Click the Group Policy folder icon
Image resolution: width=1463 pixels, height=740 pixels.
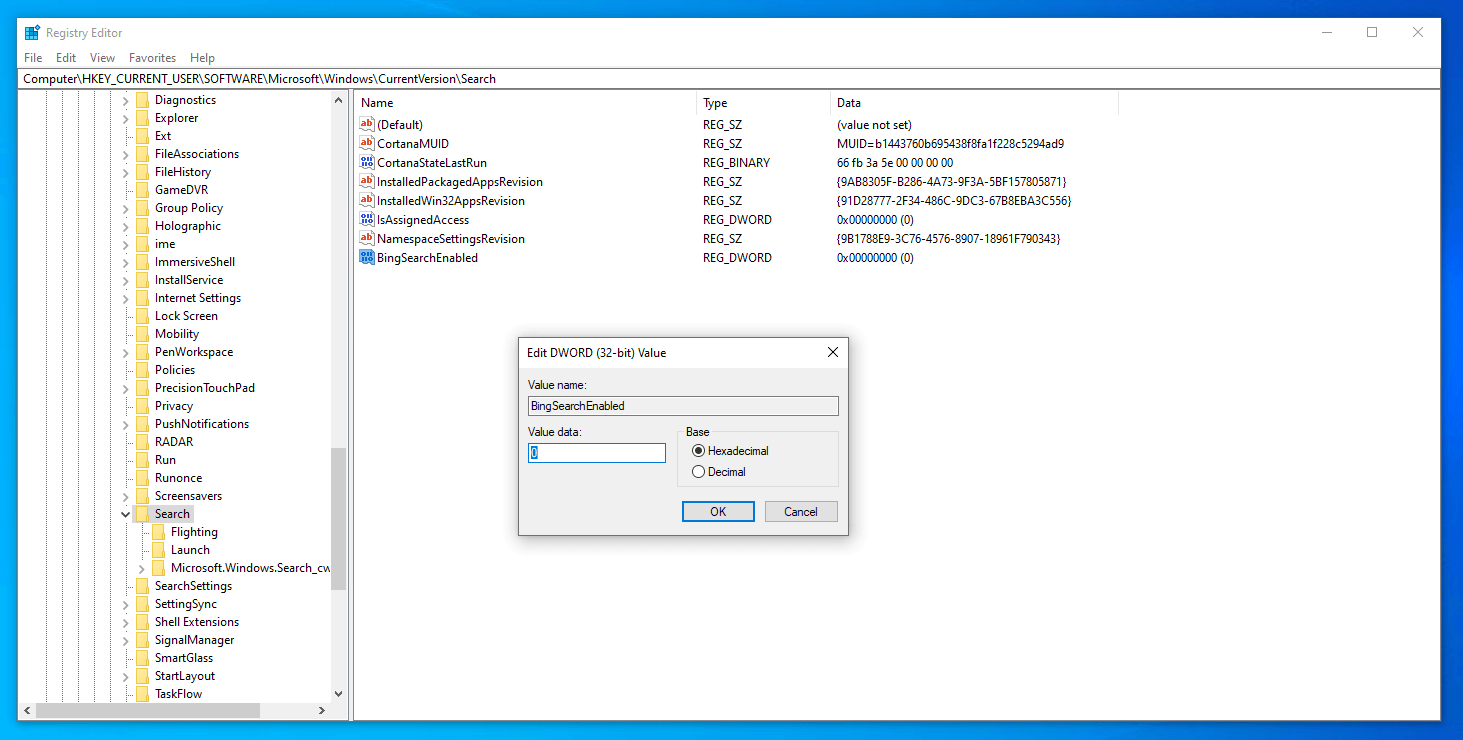[142, 208]
